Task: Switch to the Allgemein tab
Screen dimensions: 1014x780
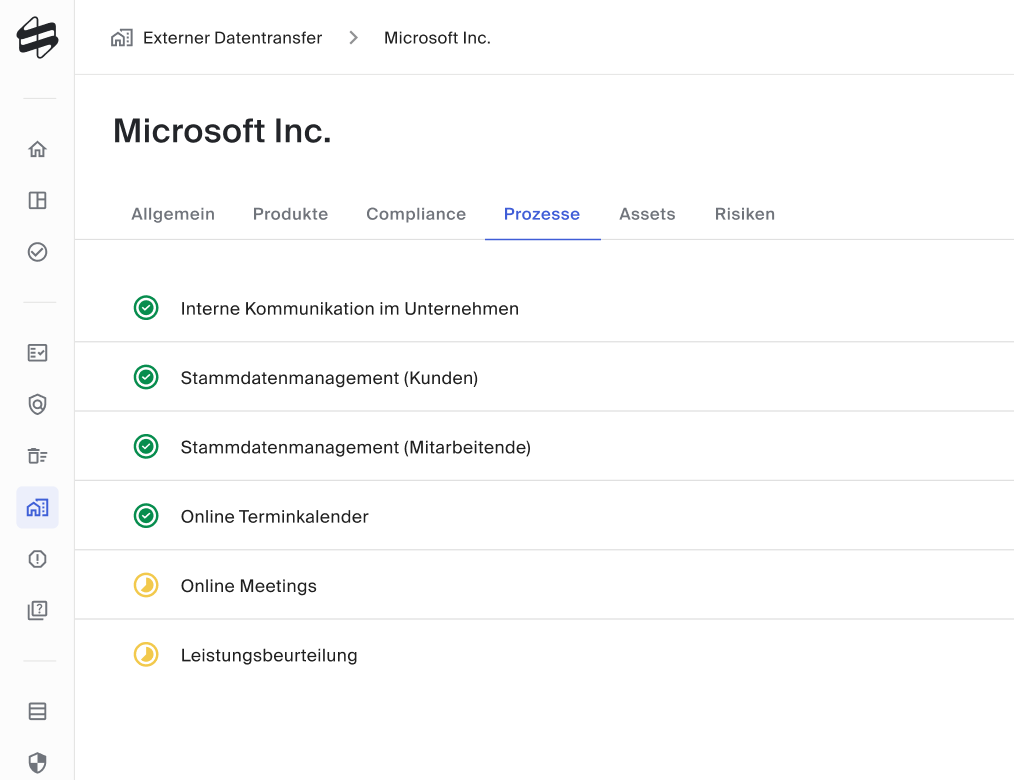Action: click(173, 214)
